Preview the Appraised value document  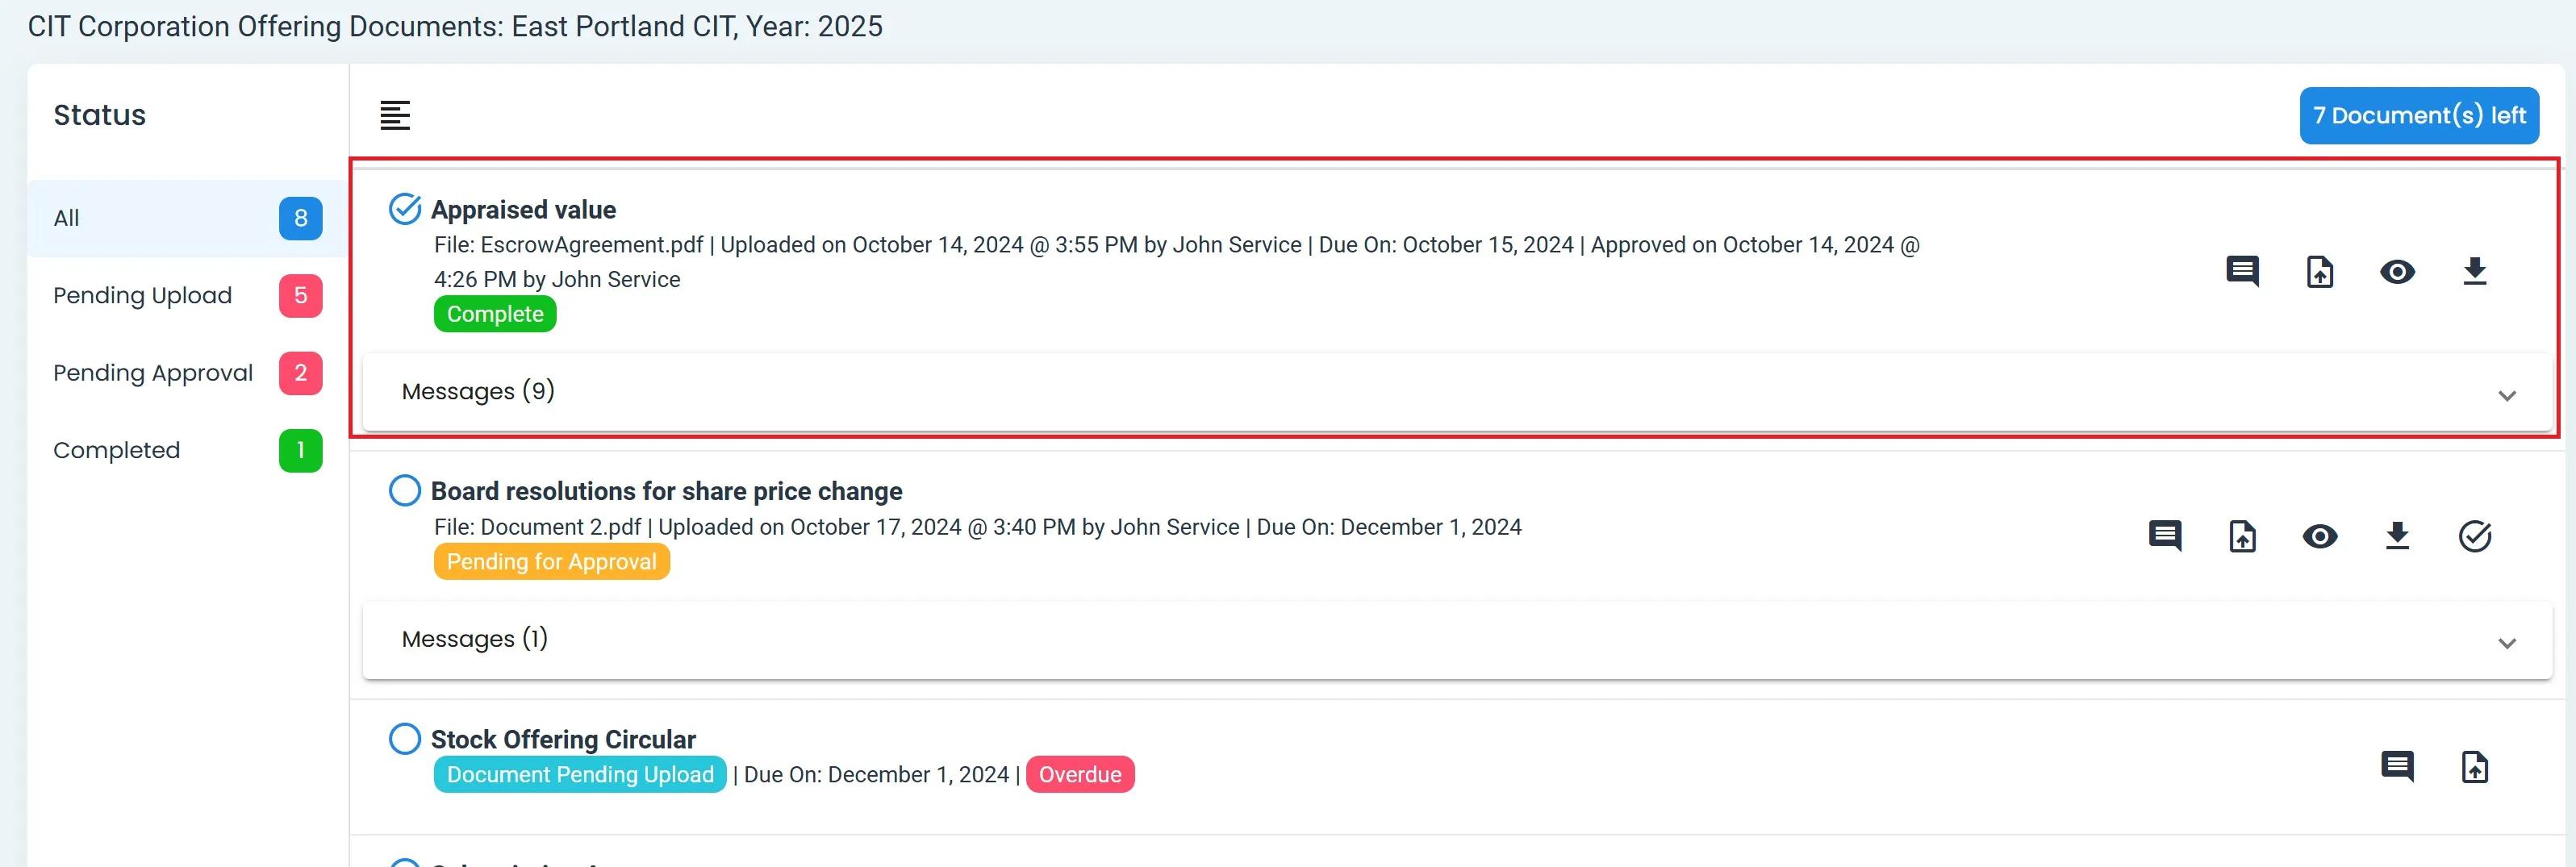coord(2397,271)
